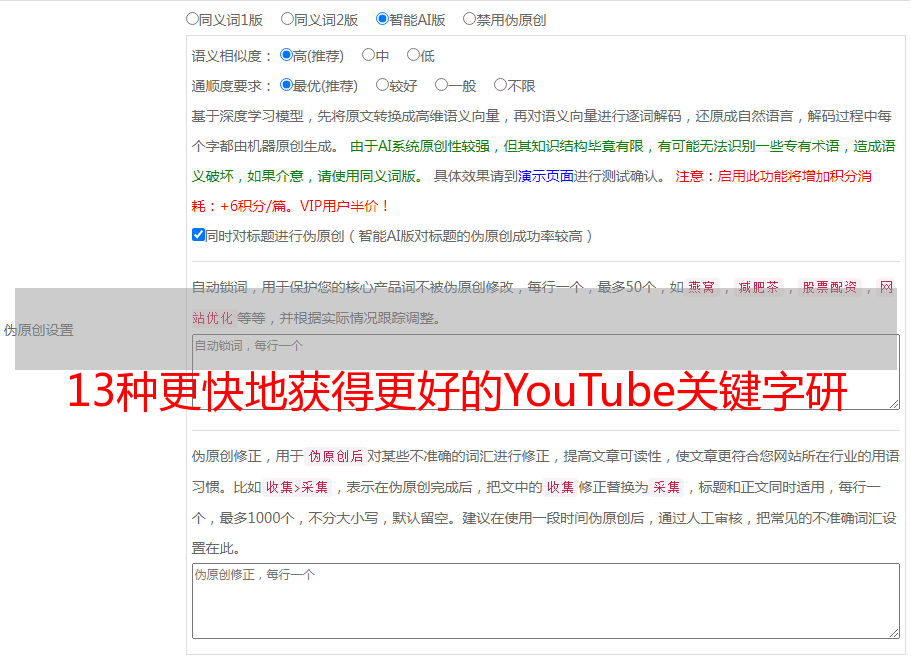Focus the 伪原创修正 text area
This screenshot has width=911, height=658.
coord(545,600)
